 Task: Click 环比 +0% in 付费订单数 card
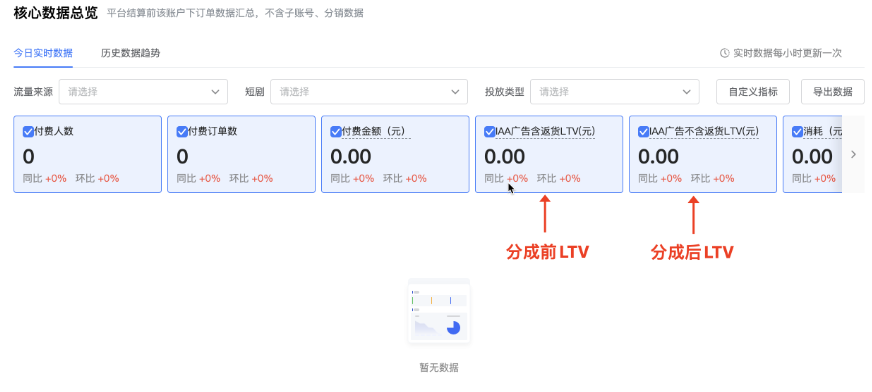pos(251,178)
